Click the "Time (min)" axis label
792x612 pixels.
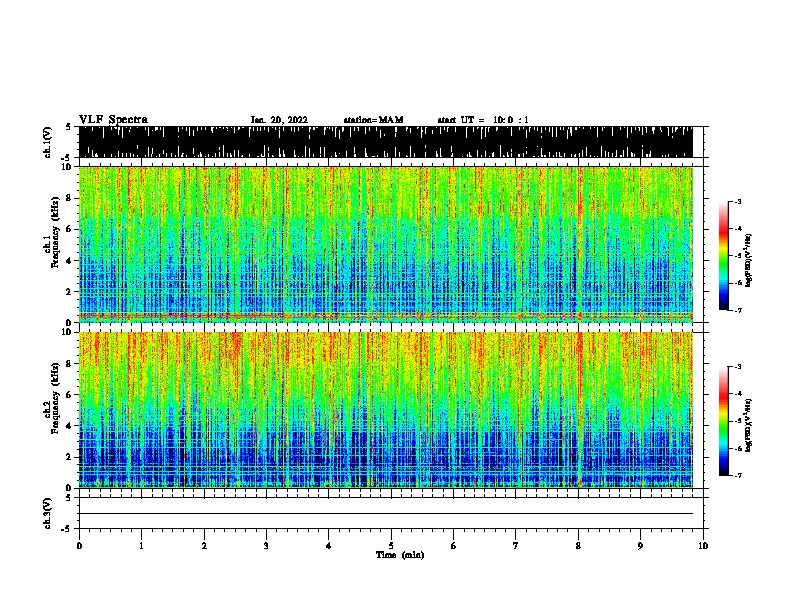pyautogui.click(x=400, y=555)
